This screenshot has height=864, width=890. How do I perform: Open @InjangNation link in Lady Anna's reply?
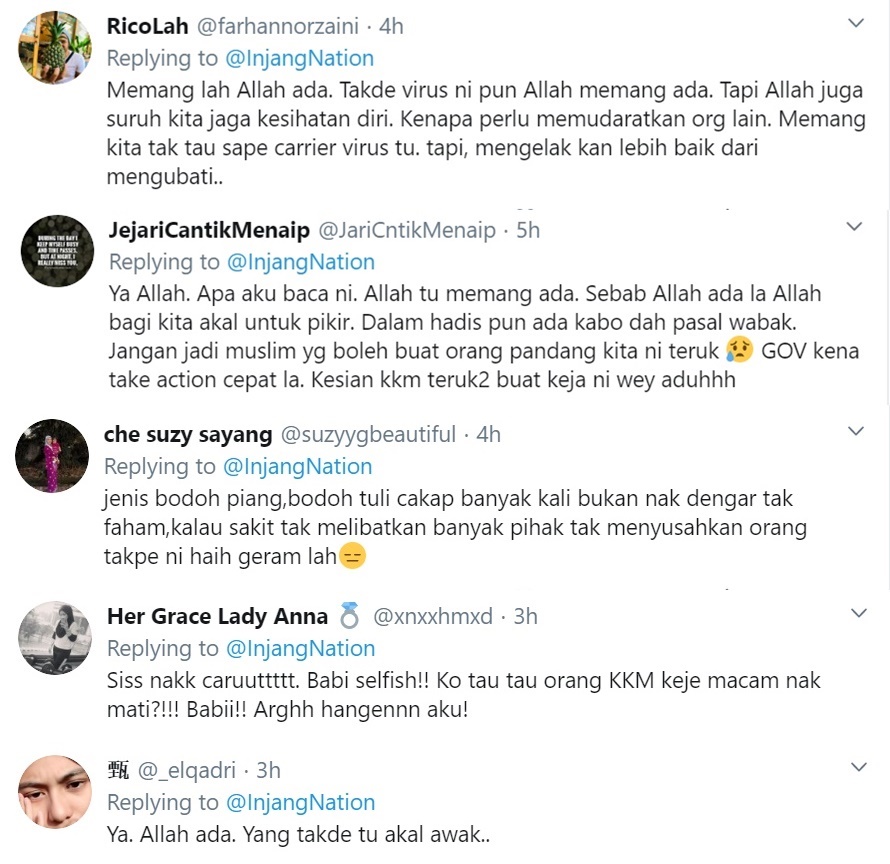[x=300, y=648]
